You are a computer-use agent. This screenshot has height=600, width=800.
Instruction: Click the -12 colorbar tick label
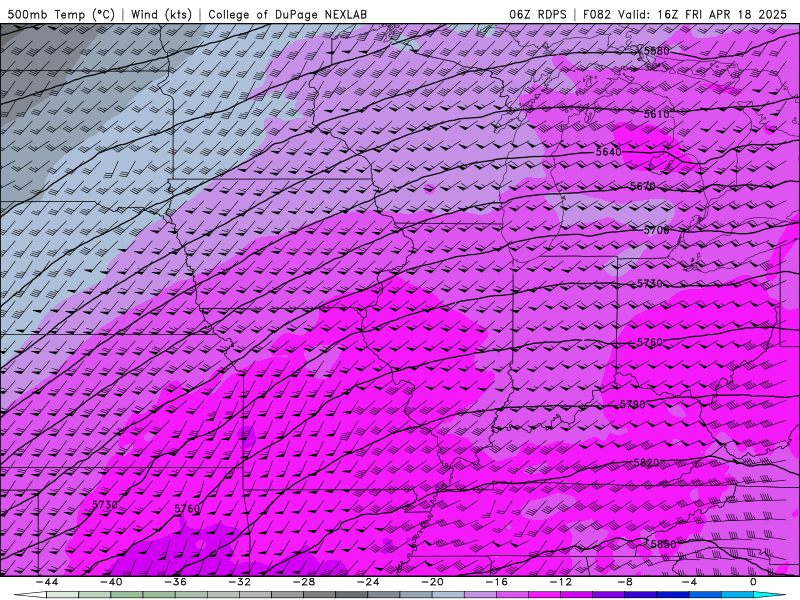(561, 582)
